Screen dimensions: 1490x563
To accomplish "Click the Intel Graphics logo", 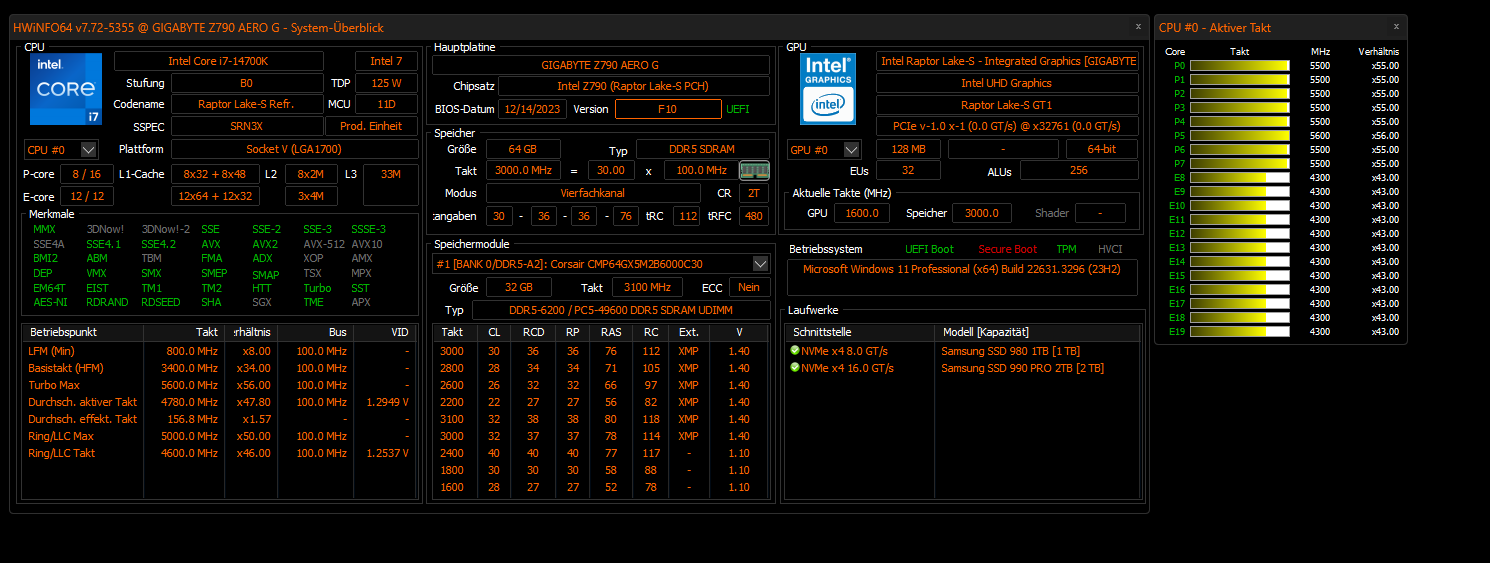I will point(828,89).
